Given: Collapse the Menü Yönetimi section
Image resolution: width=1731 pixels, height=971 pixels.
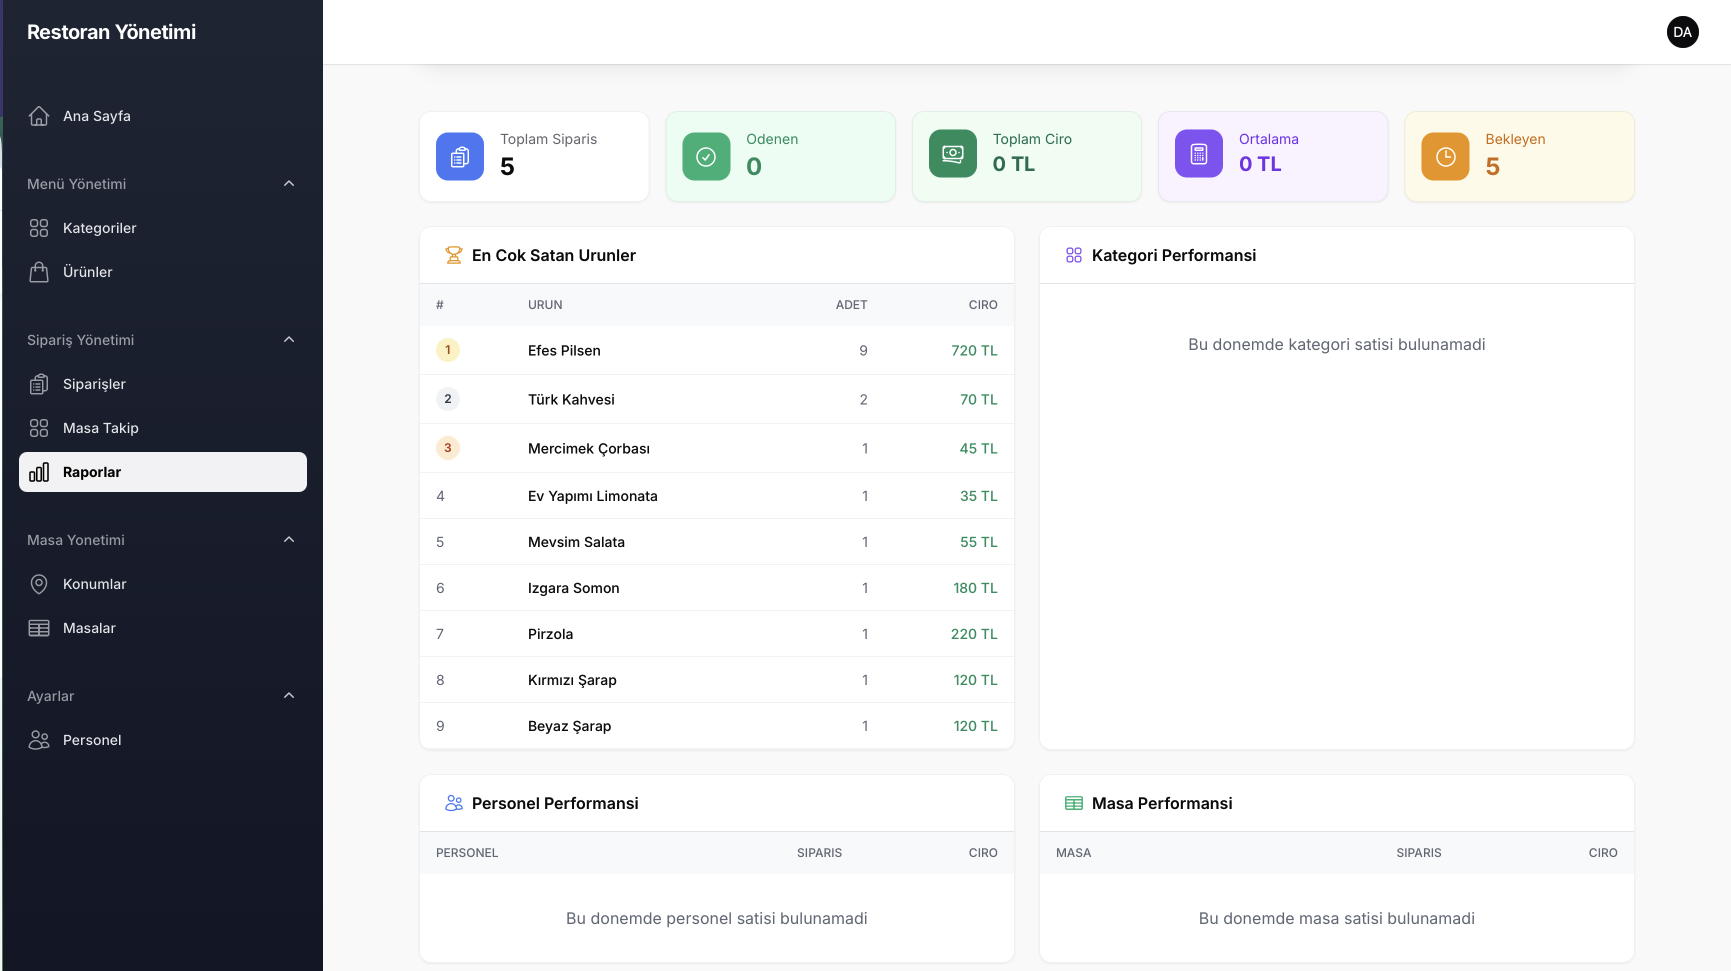Looking at the screenshot, I should (289, 184).
